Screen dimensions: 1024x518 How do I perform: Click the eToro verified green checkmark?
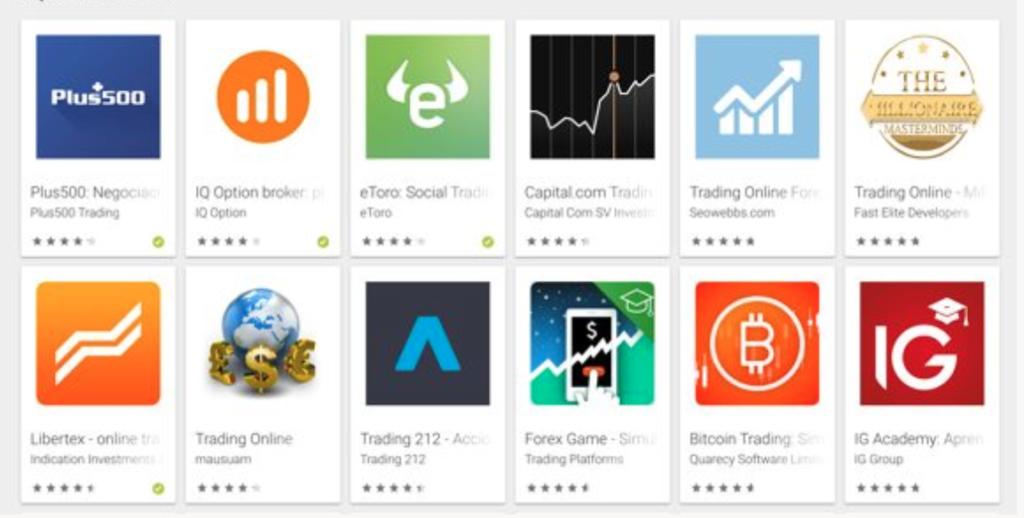point(488,242)
